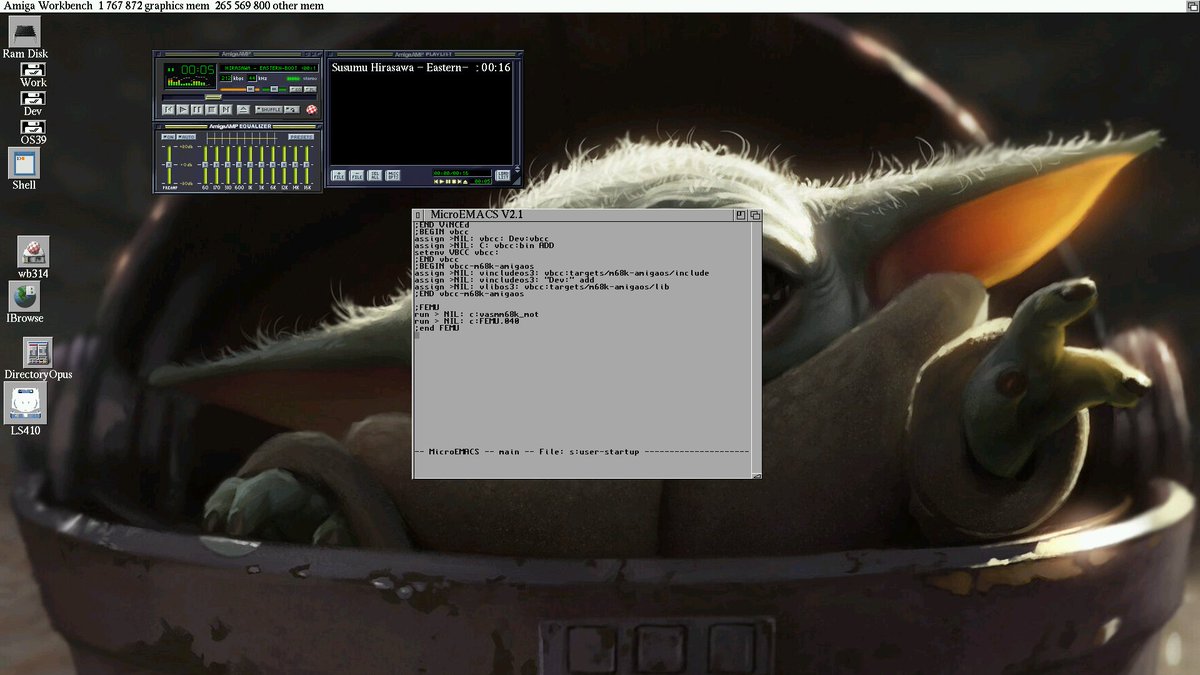The image size is (1200, 675).
Task: Adjust the 60 Hz equalizer band slider
Action: click(x=205, y=165)
